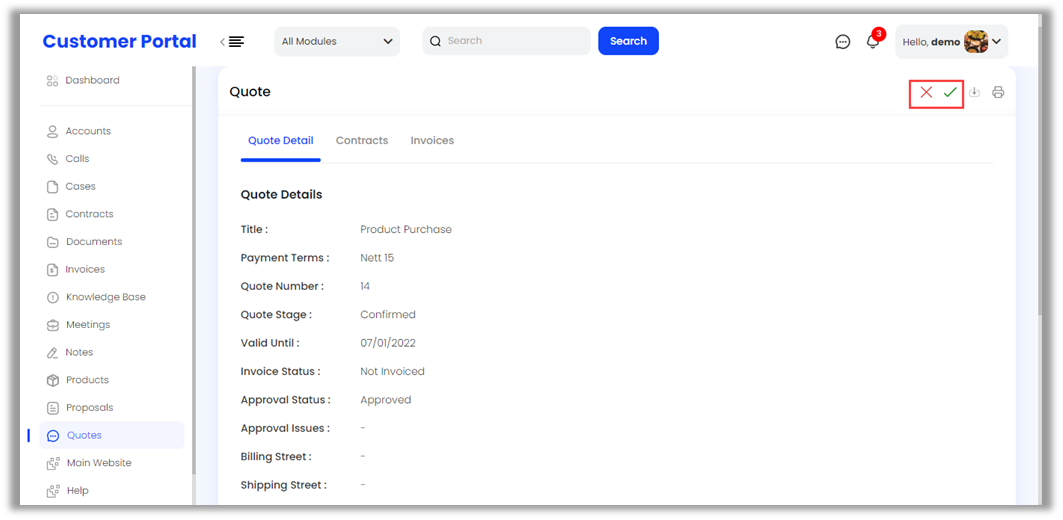Collapse the sidebar with the hamburger toggle
1063x520 pixels.
(233, 42)
